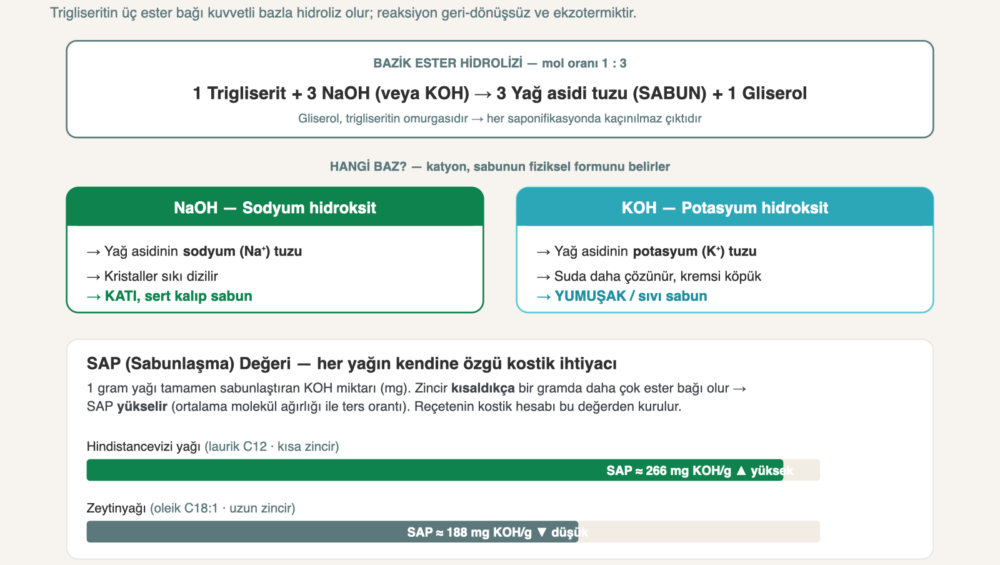Screen dimensions: 1000x565
Task: Click the green 'NaOH — Sodyum hidroksit' card header
Action: pyautogui.click(x=275, y=207)
